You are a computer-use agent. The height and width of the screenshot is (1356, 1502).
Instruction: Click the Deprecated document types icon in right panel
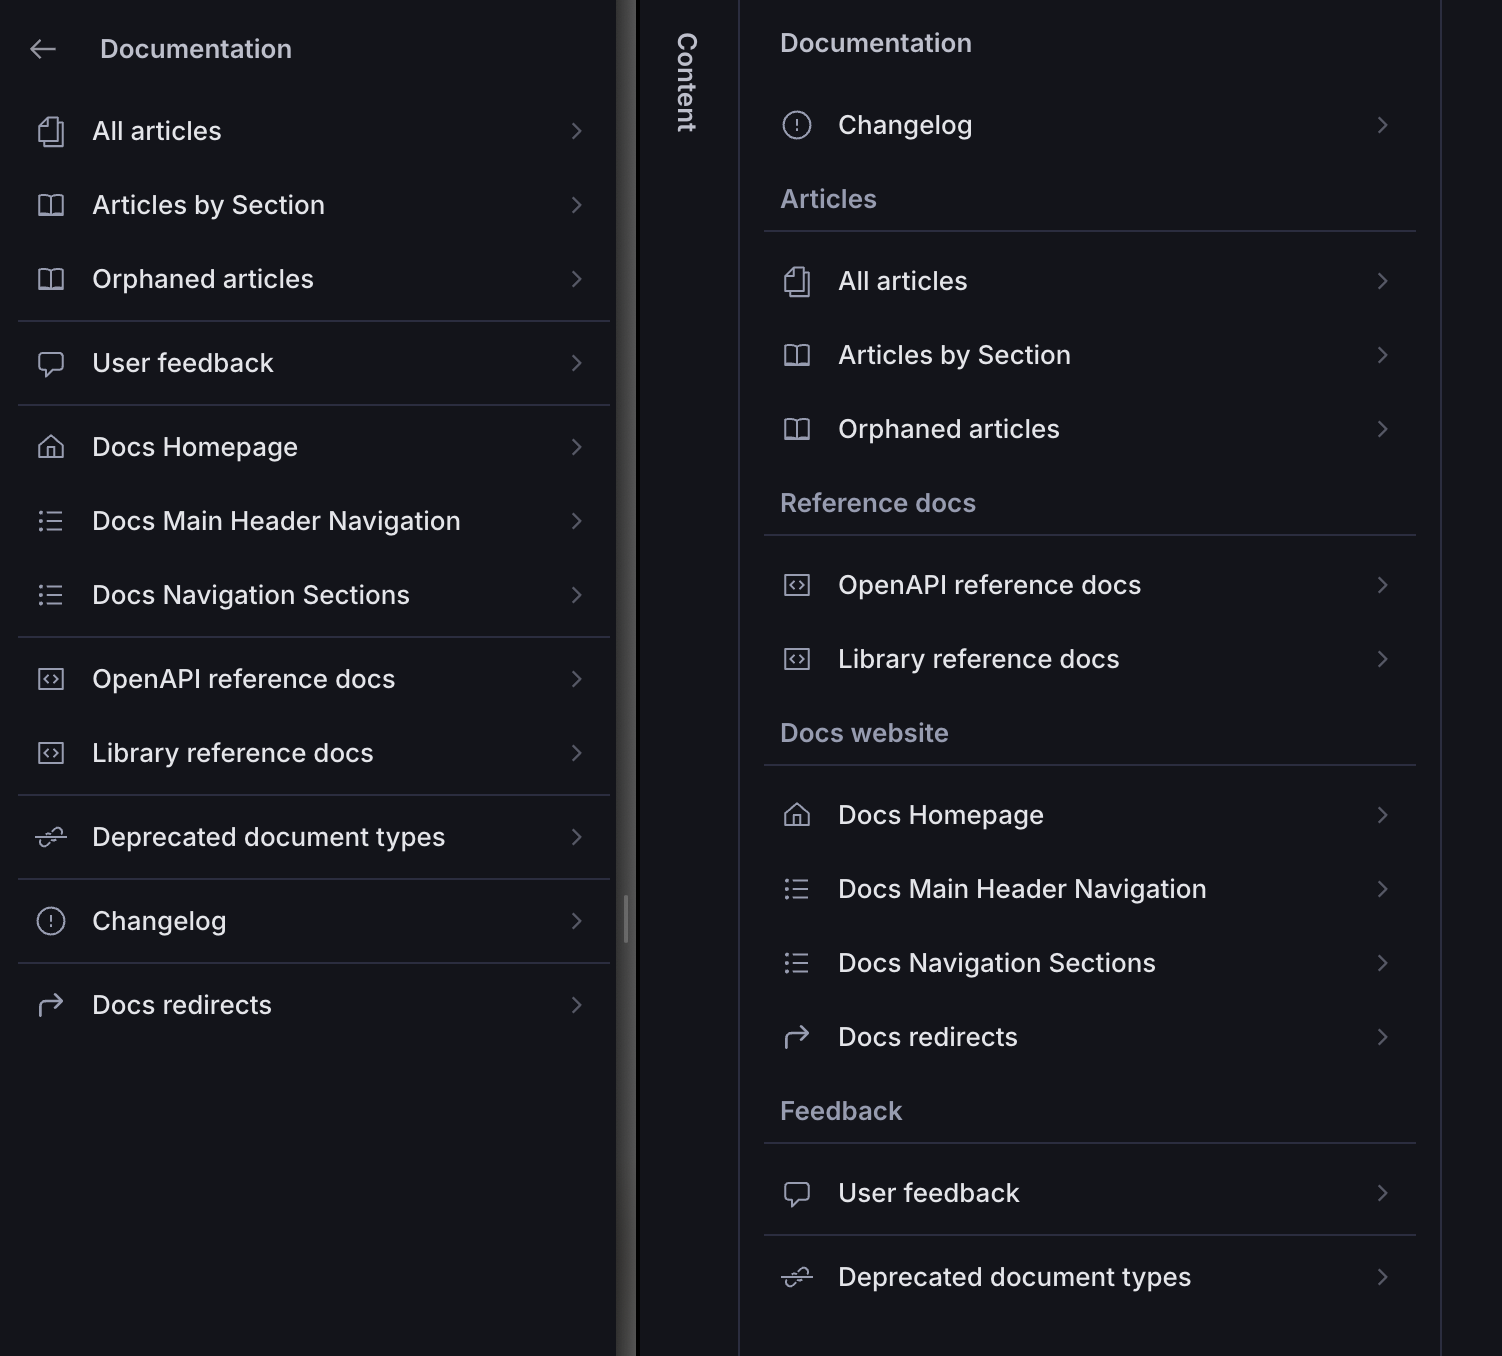(x=797, y=1277)
